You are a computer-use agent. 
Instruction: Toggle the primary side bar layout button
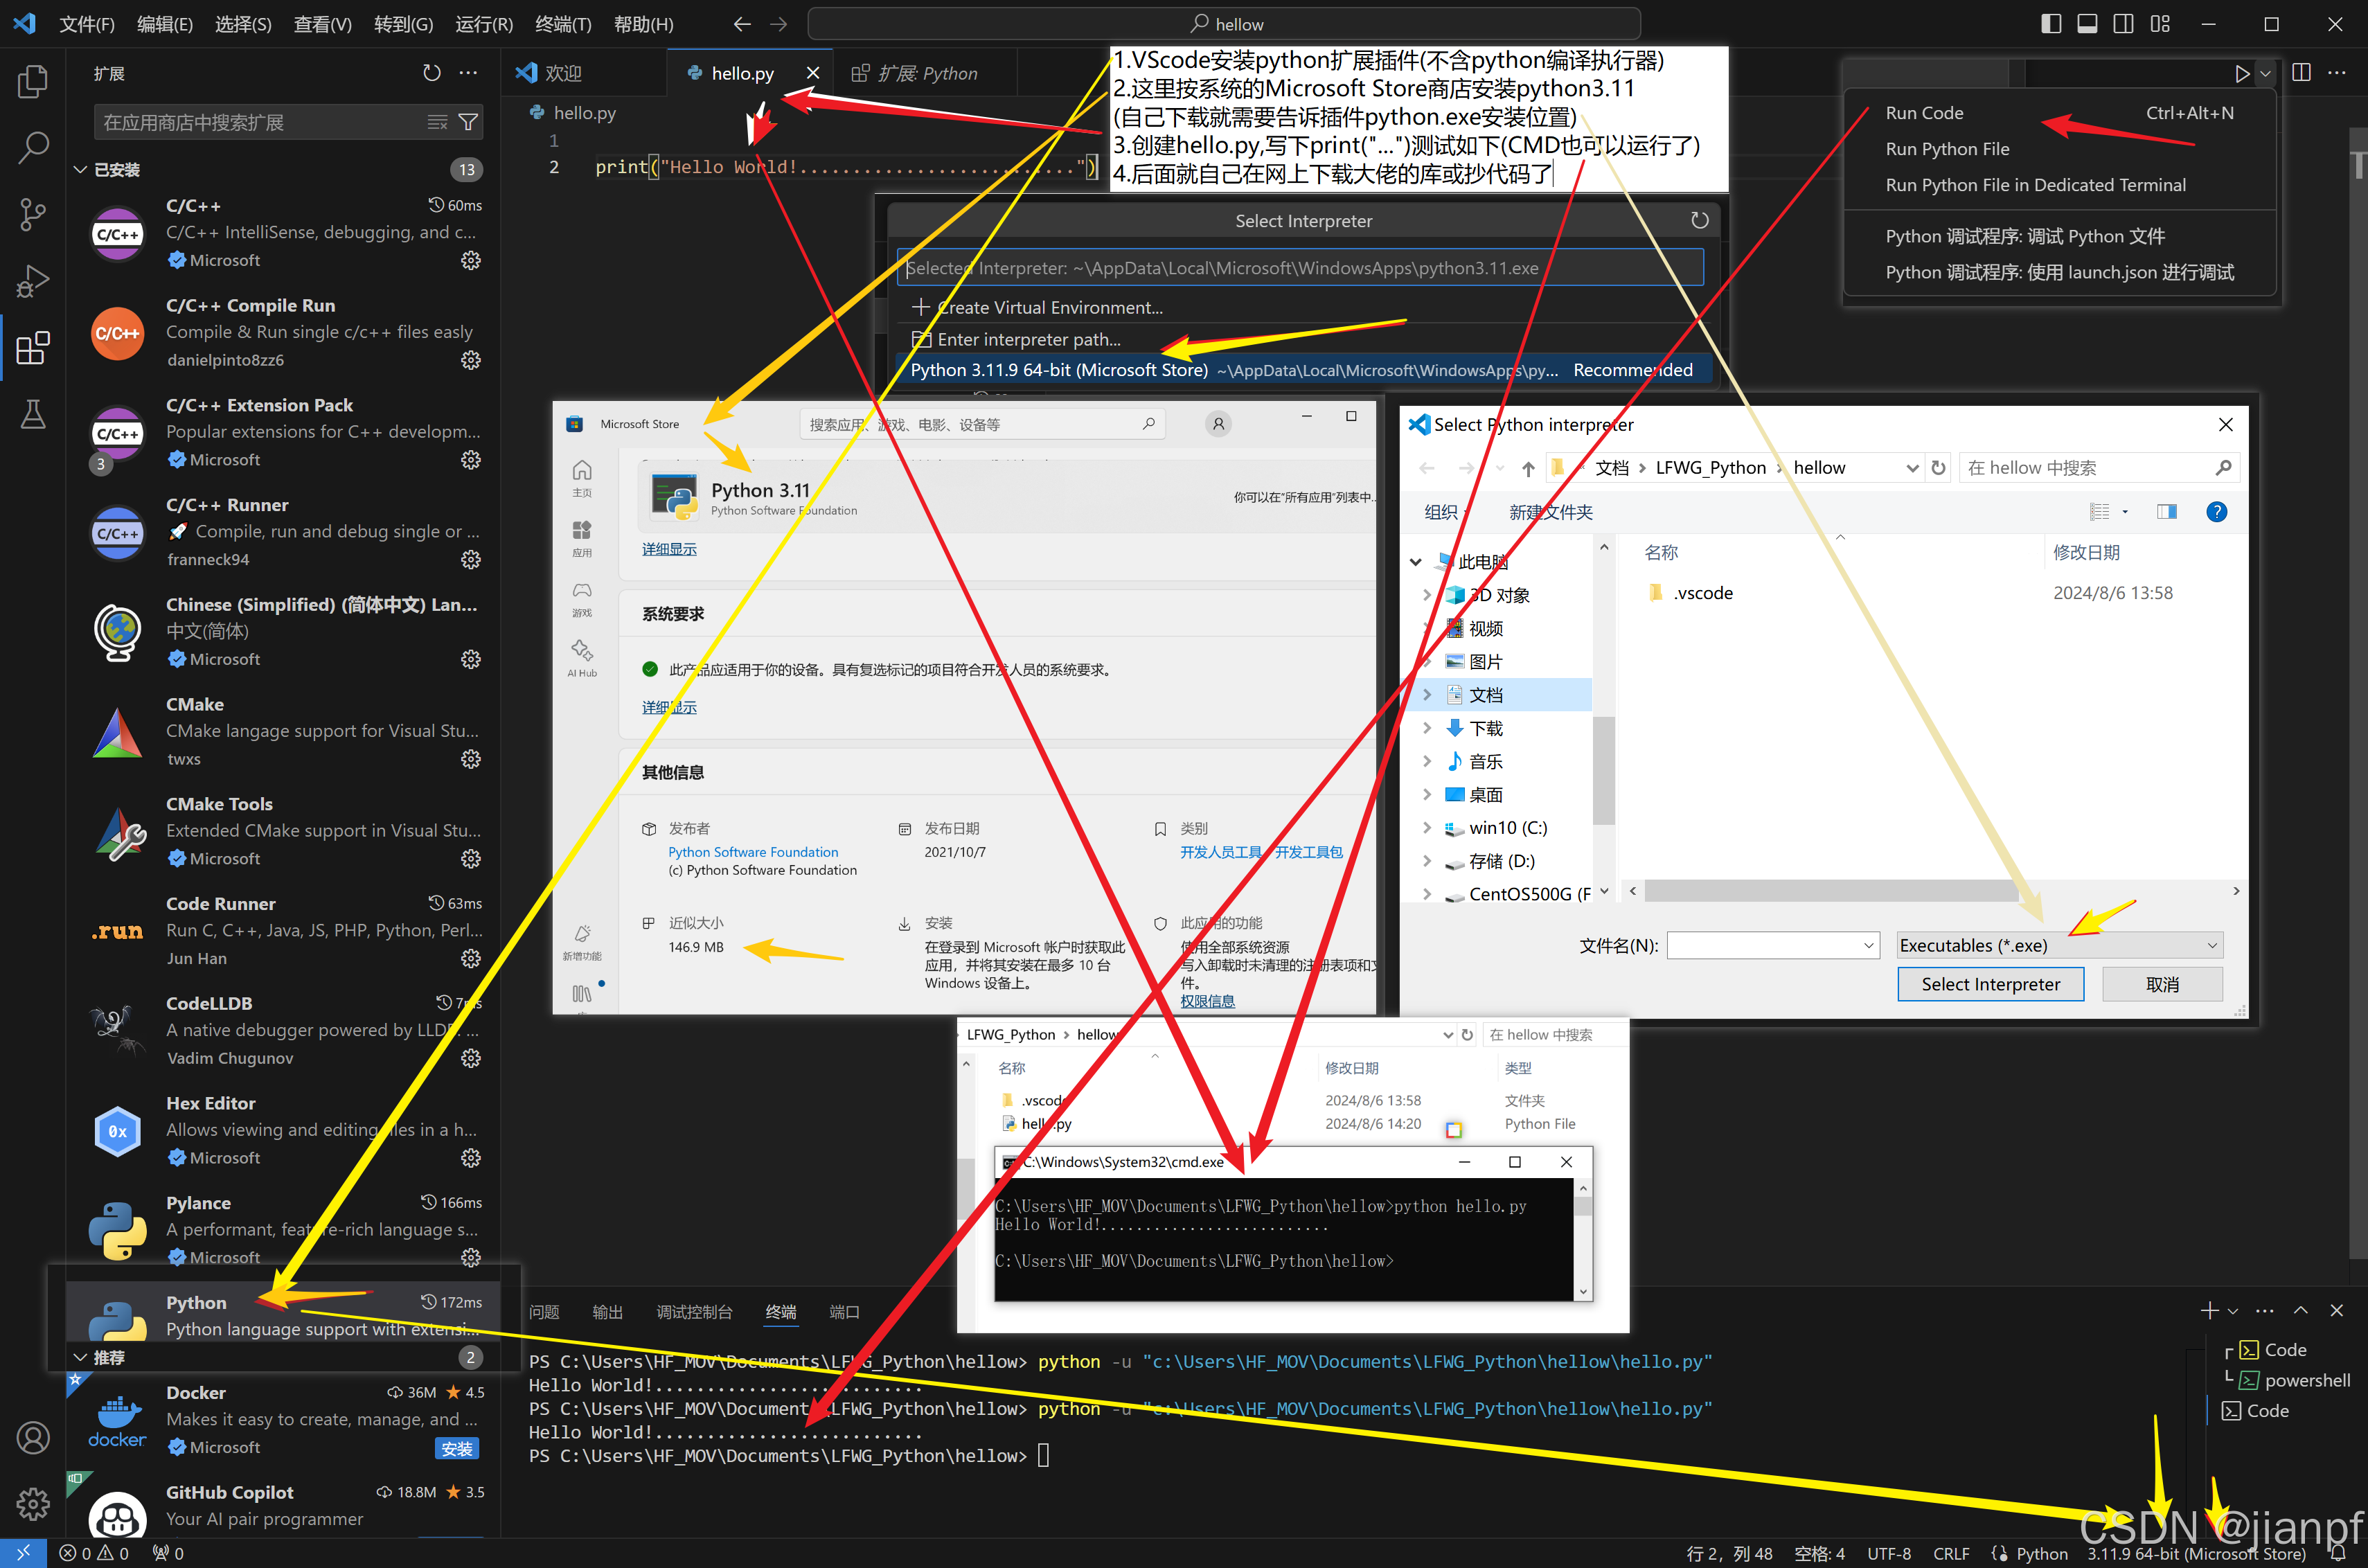coord(2050,24)
